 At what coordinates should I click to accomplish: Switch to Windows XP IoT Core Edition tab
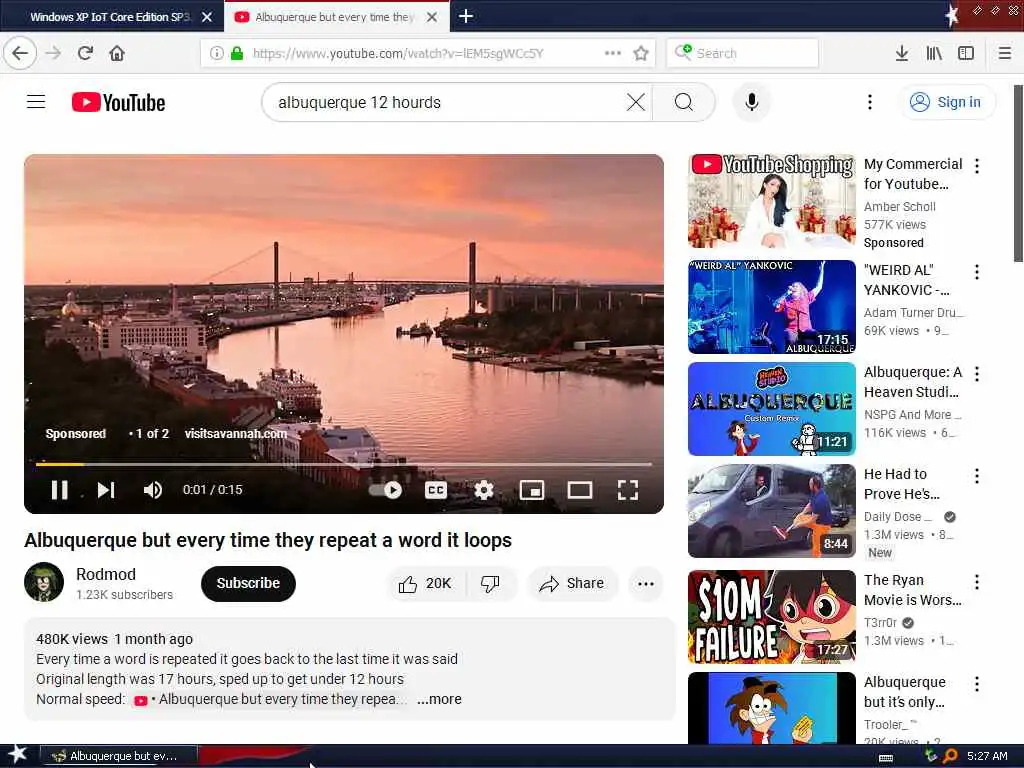(108, 17)
